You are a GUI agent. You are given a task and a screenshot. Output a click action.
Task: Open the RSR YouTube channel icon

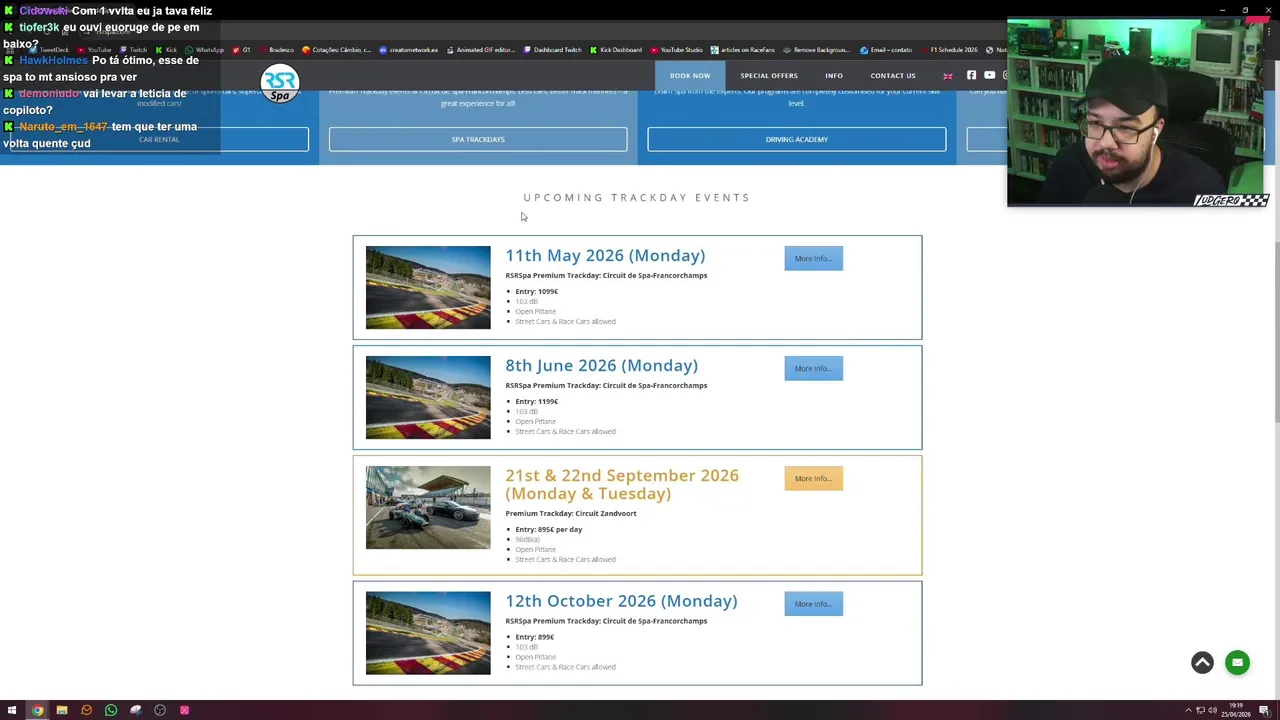989,75
